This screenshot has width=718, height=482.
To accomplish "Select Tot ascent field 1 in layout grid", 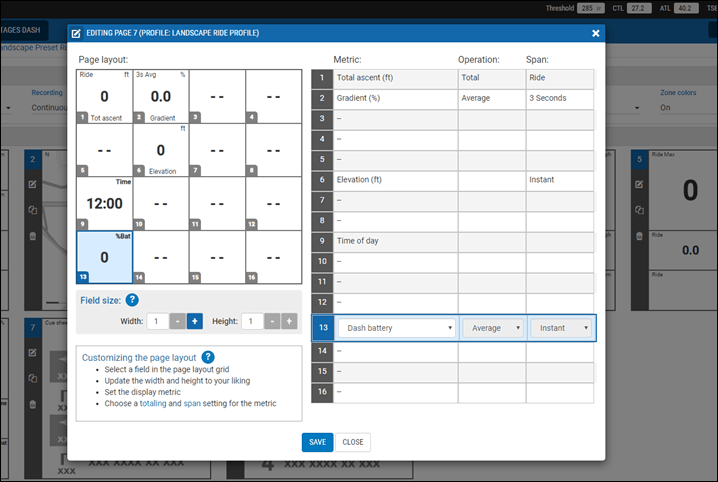I will tap(104, 97).
